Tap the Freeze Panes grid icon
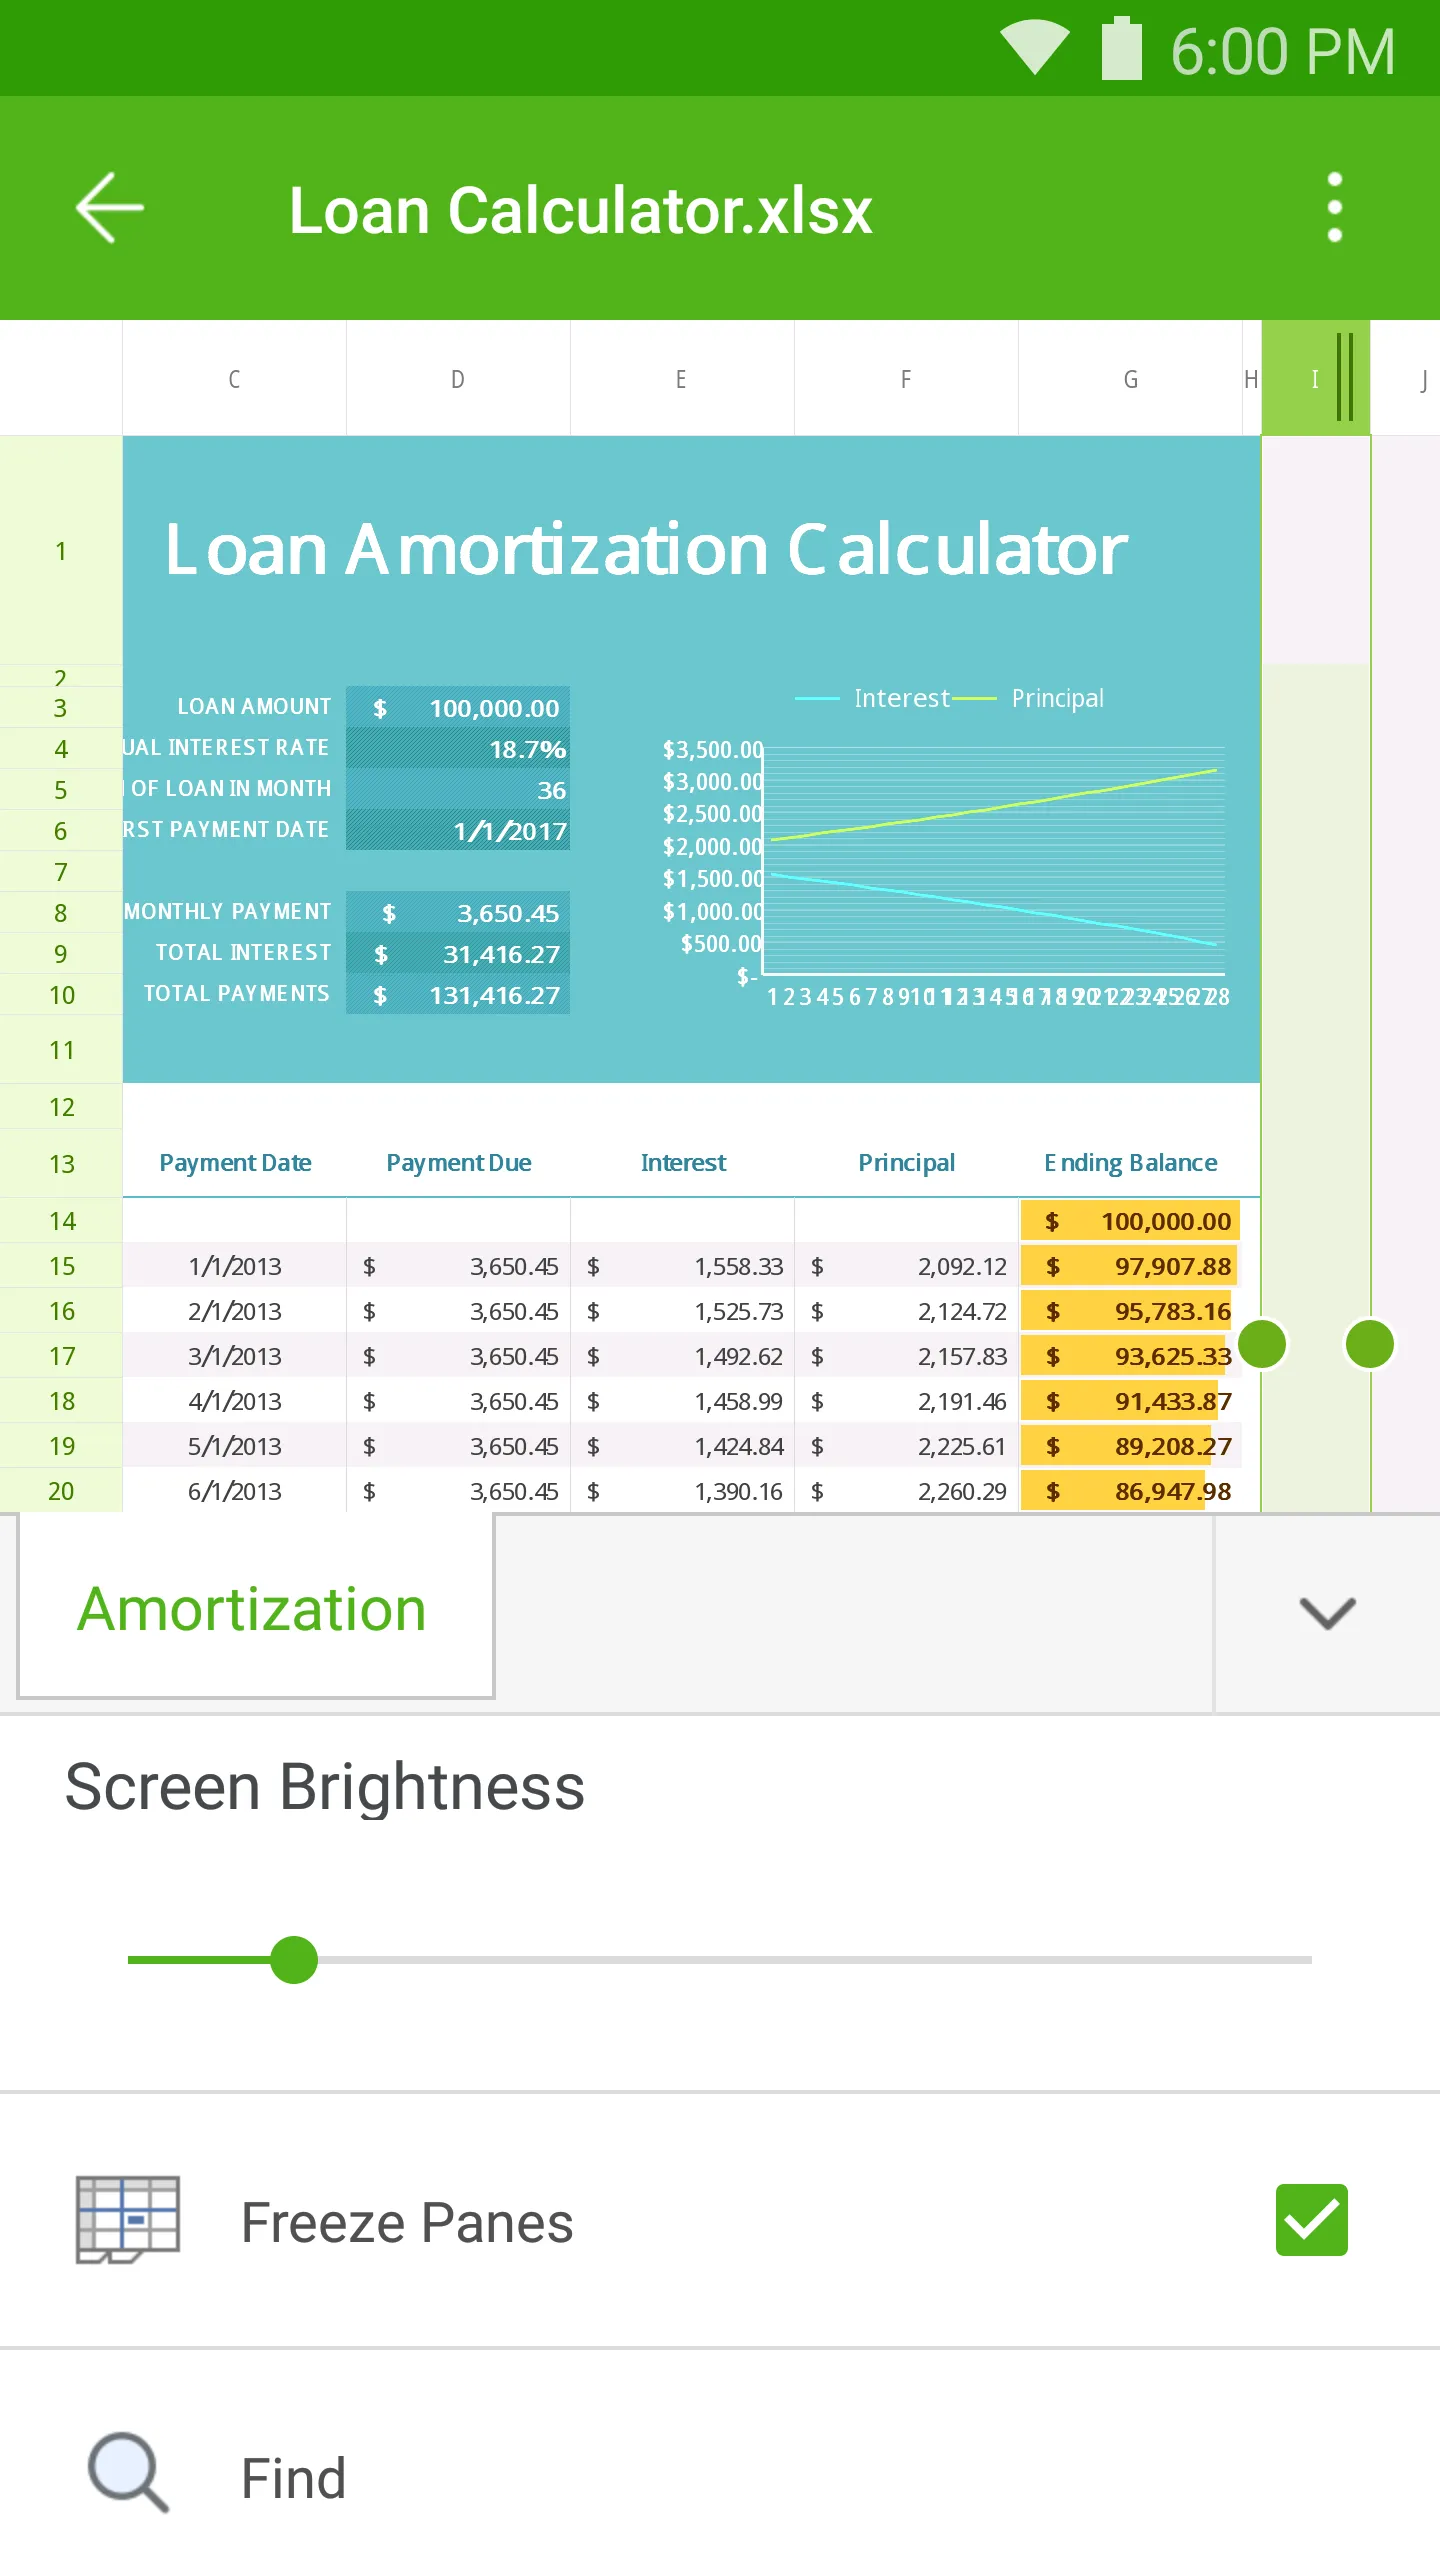Image resolution: width=1440 pixels, height=2560 pixels. [x=128, y=2220]
